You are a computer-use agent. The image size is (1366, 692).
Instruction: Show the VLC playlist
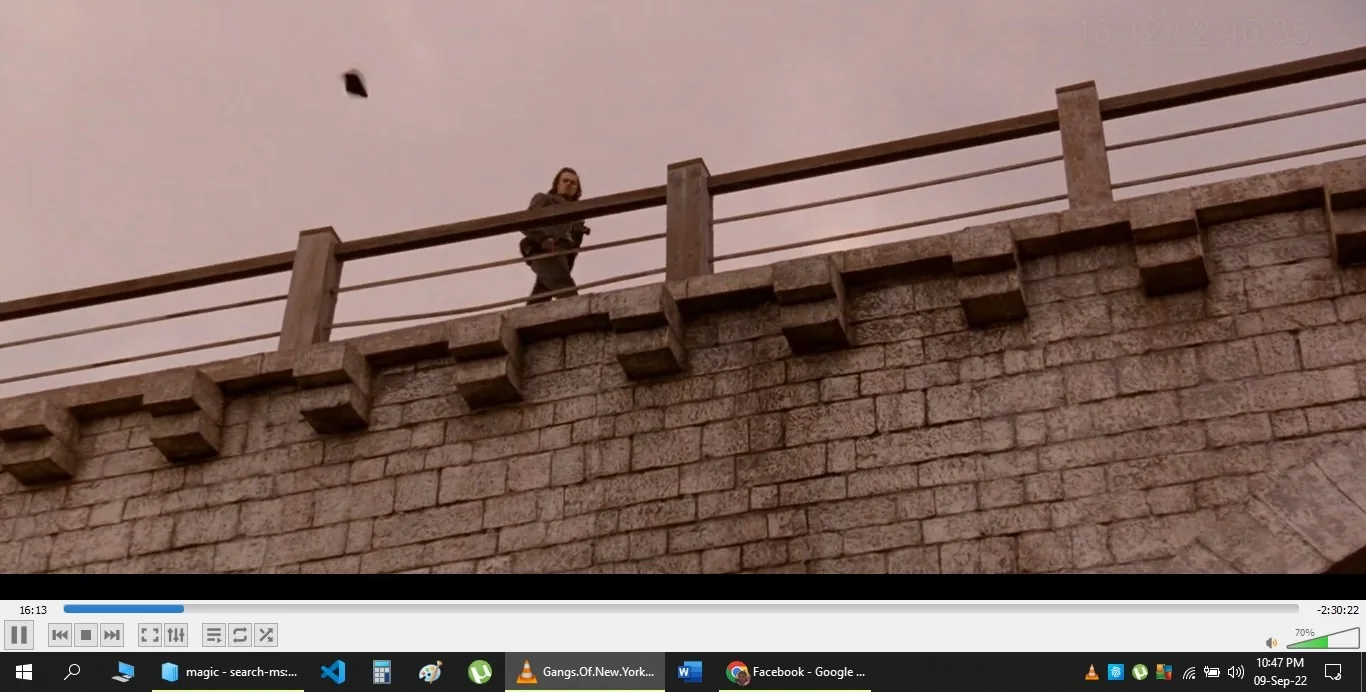pos(214,635)
